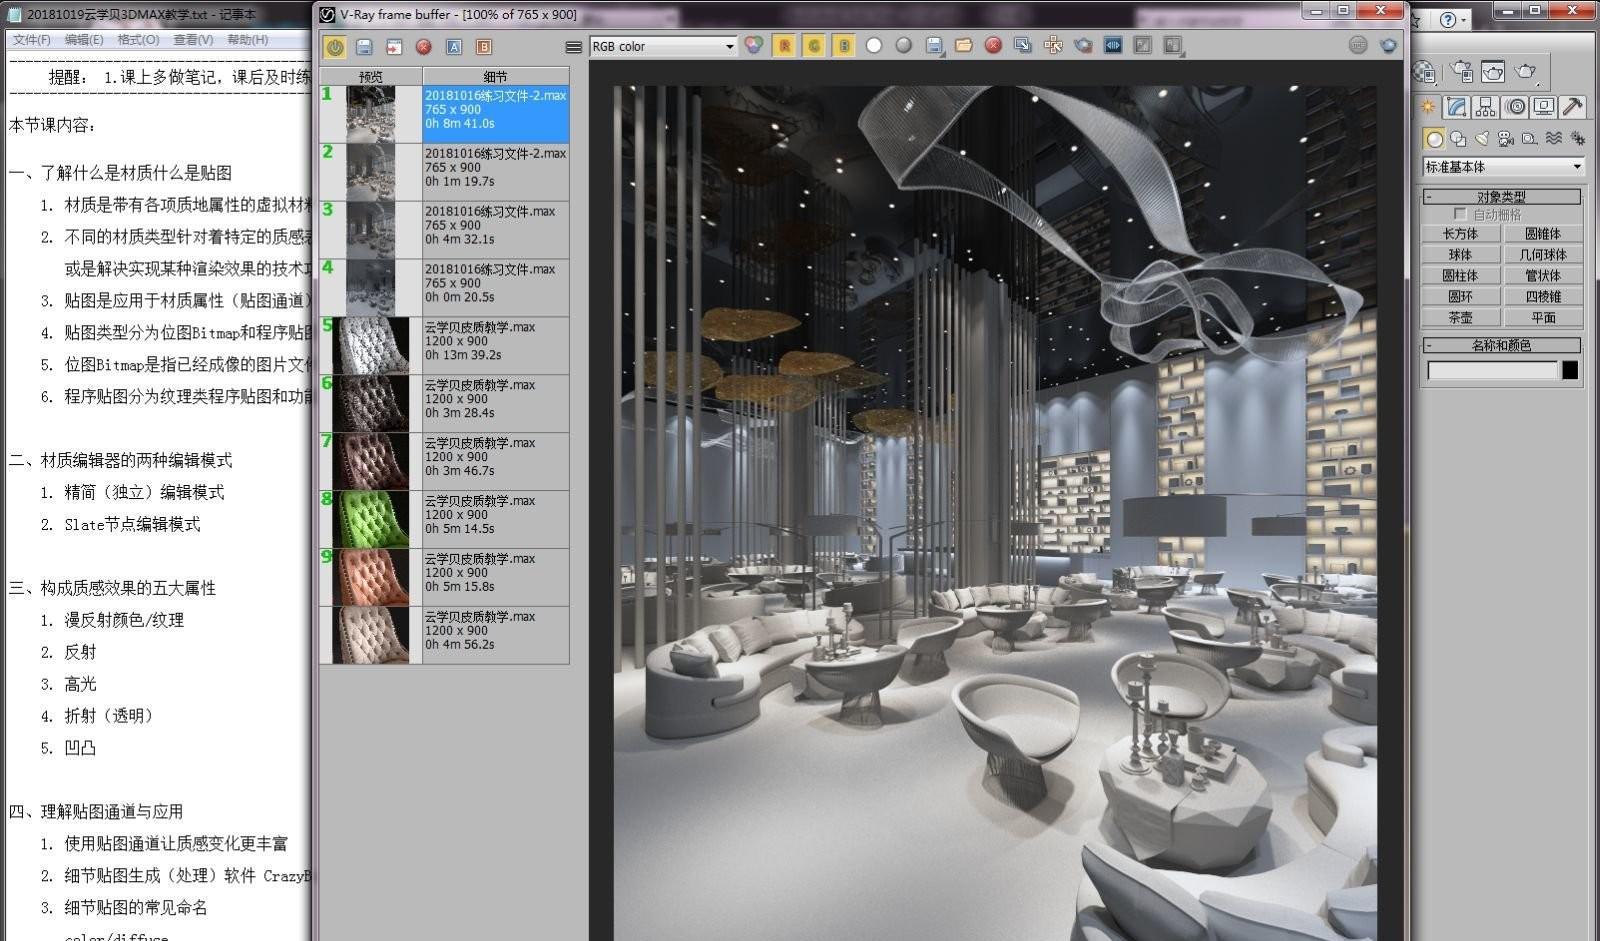Open the V-Ray history options list icon

pos(573,47)
